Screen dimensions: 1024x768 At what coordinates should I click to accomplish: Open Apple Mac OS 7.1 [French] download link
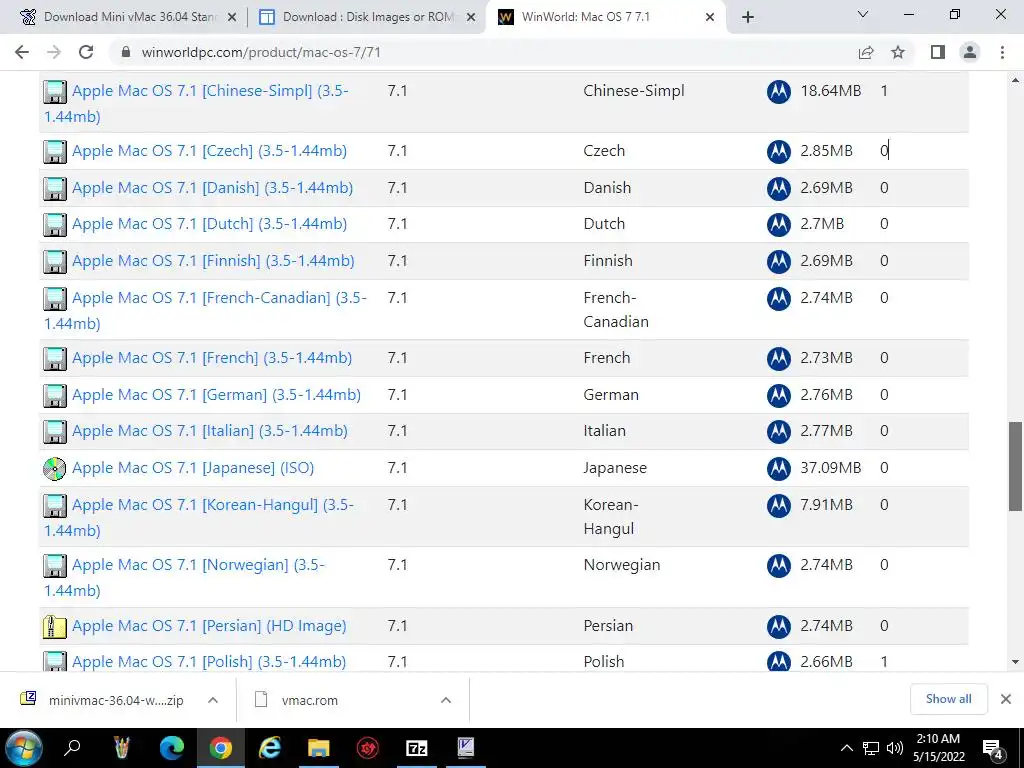(212, 358)
